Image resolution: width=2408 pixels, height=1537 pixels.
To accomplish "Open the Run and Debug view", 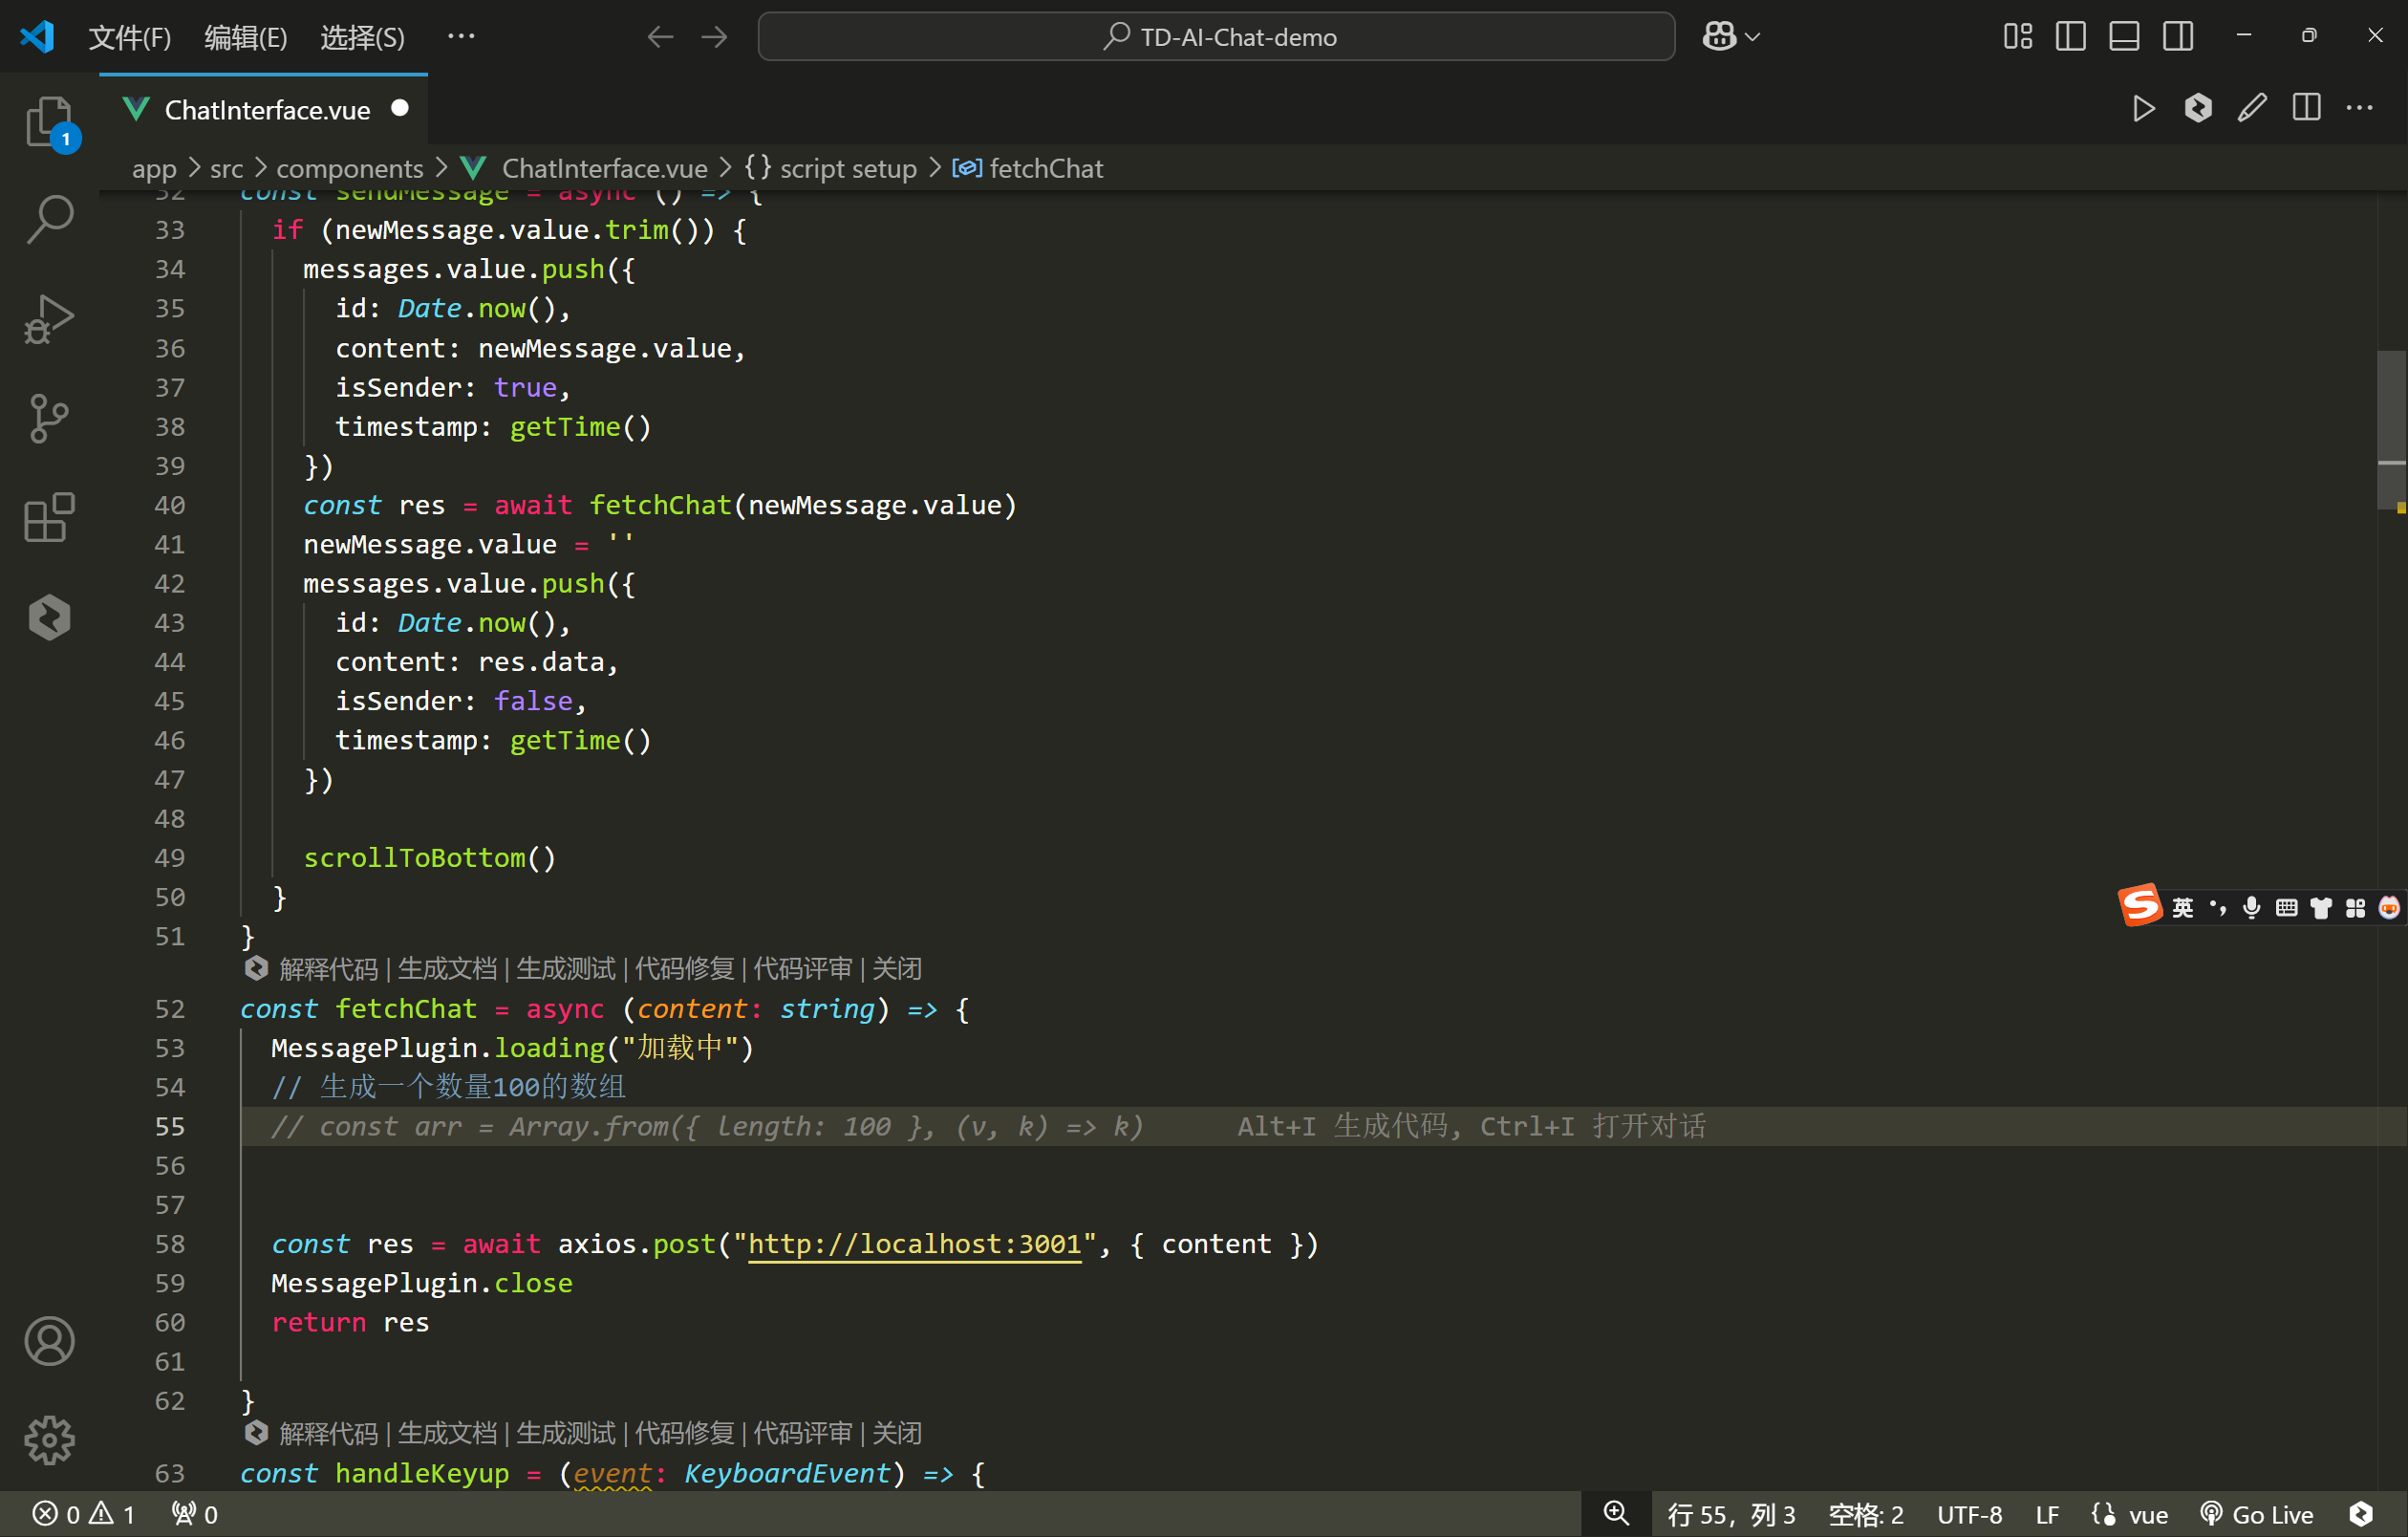I will point(49,319).
